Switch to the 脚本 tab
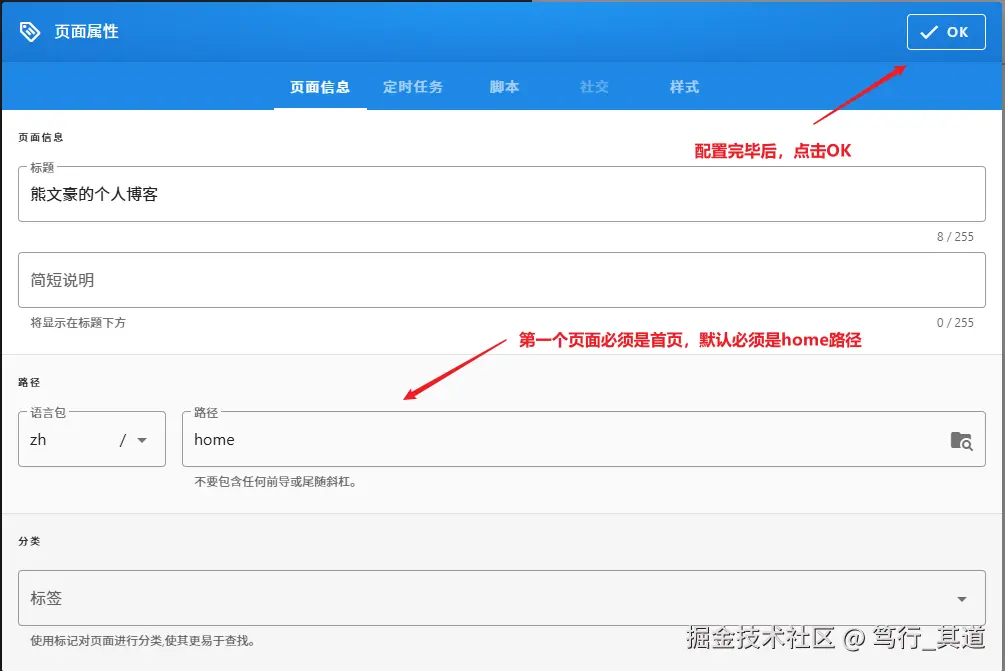1005x671 pixels. coord(504,86)
